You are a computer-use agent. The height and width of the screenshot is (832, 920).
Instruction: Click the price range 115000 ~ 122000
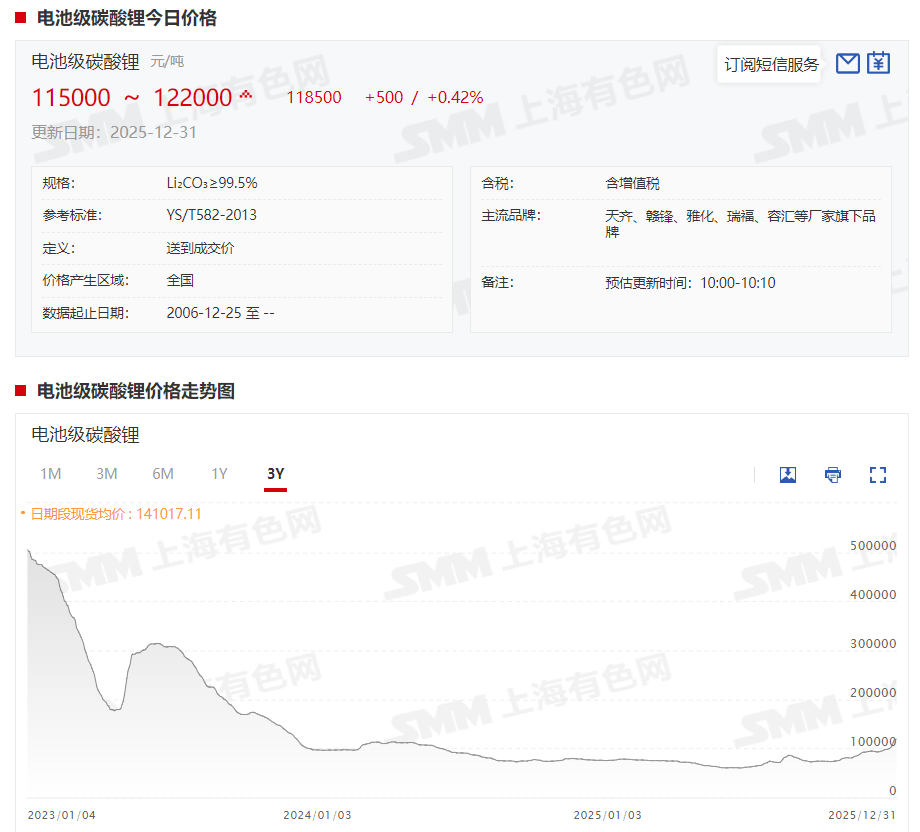click(x=131, y=98)
